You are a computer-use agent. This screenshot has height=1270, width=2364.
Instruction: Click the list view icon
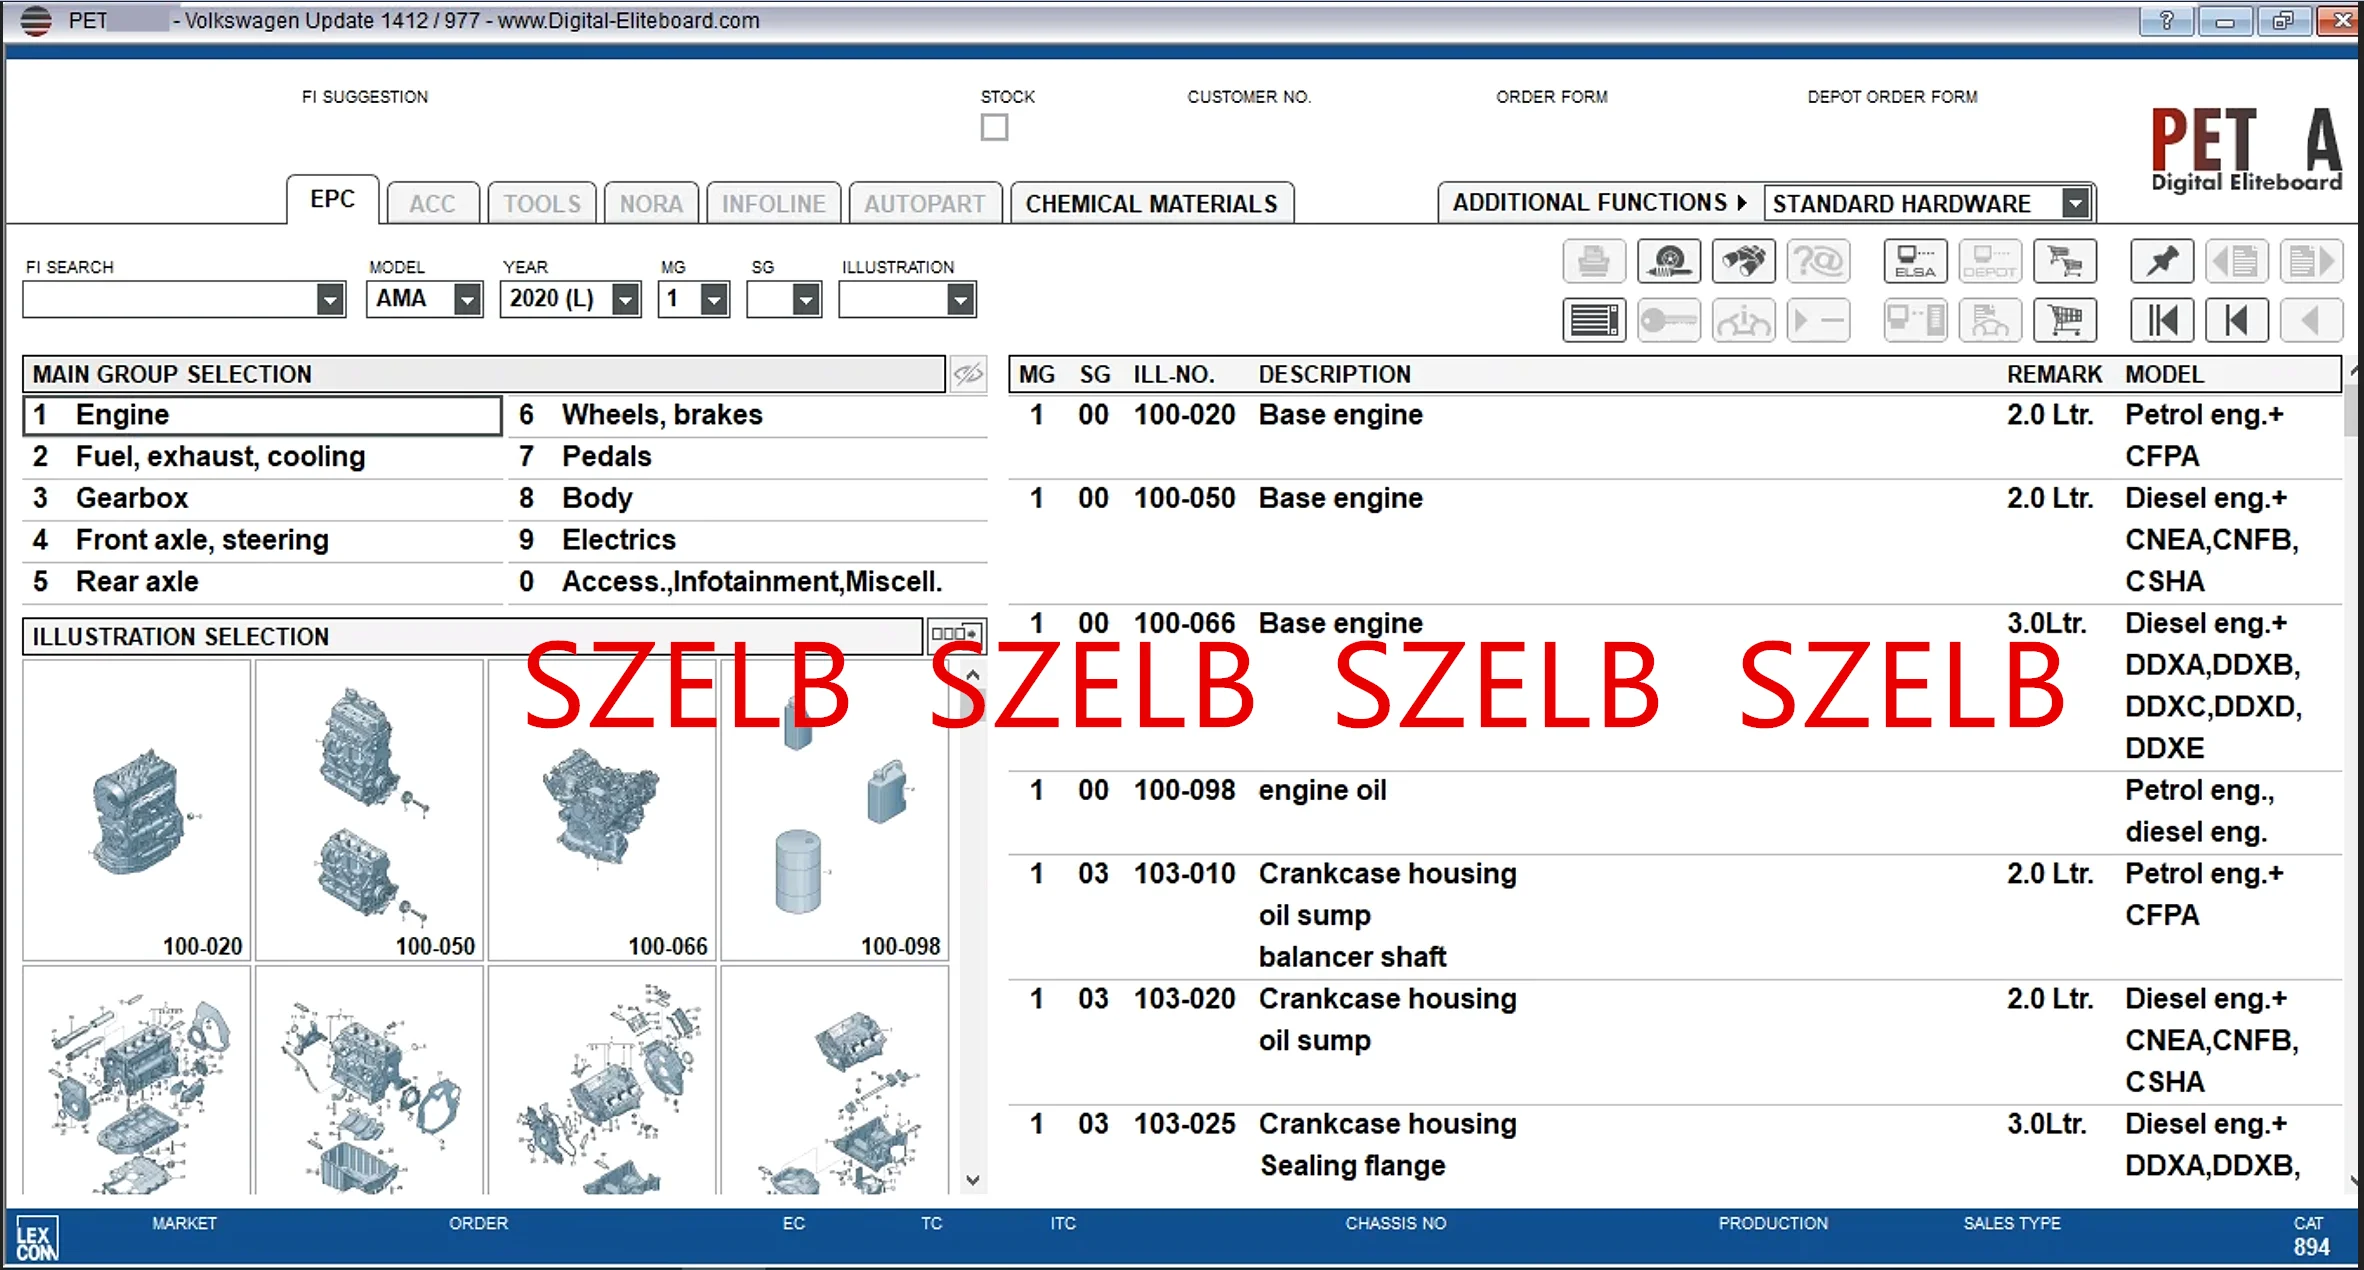click(x=1594, y=321)
